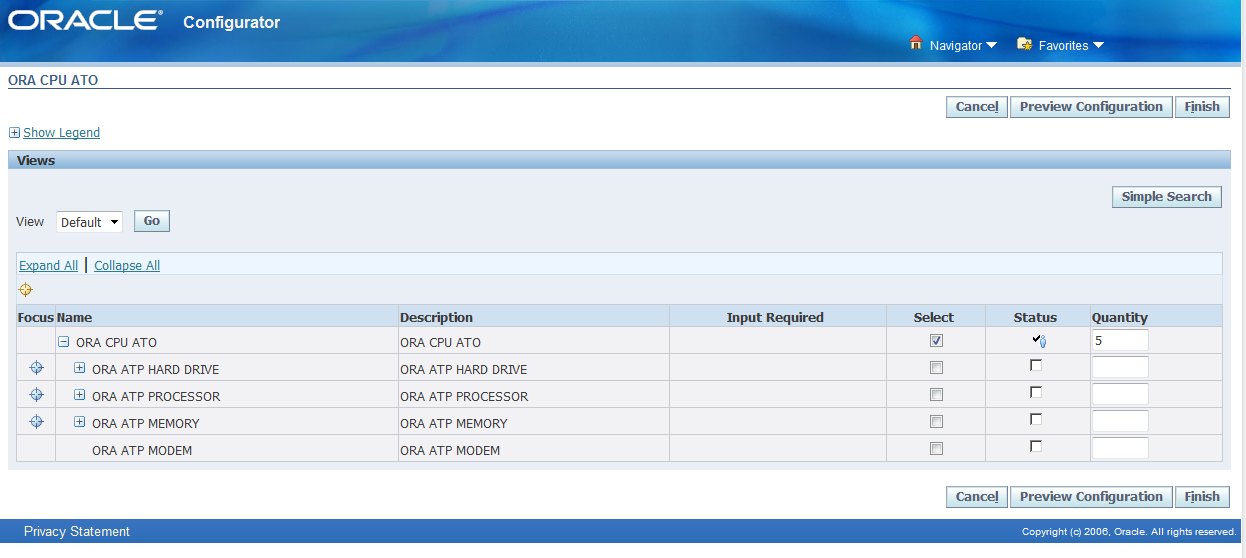Image resolution: width=1246 pixels, height=558 pixels.
Task: Toggle Status box for ORA ATP HARD DRIVE
Action: click(x=1036, y=365)
